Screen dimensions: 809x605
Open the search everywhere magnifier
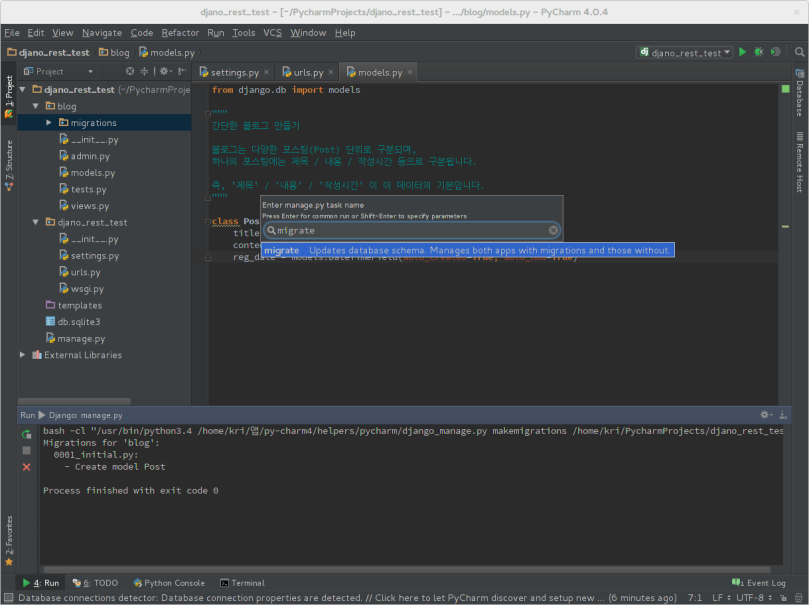click(799, 52)
